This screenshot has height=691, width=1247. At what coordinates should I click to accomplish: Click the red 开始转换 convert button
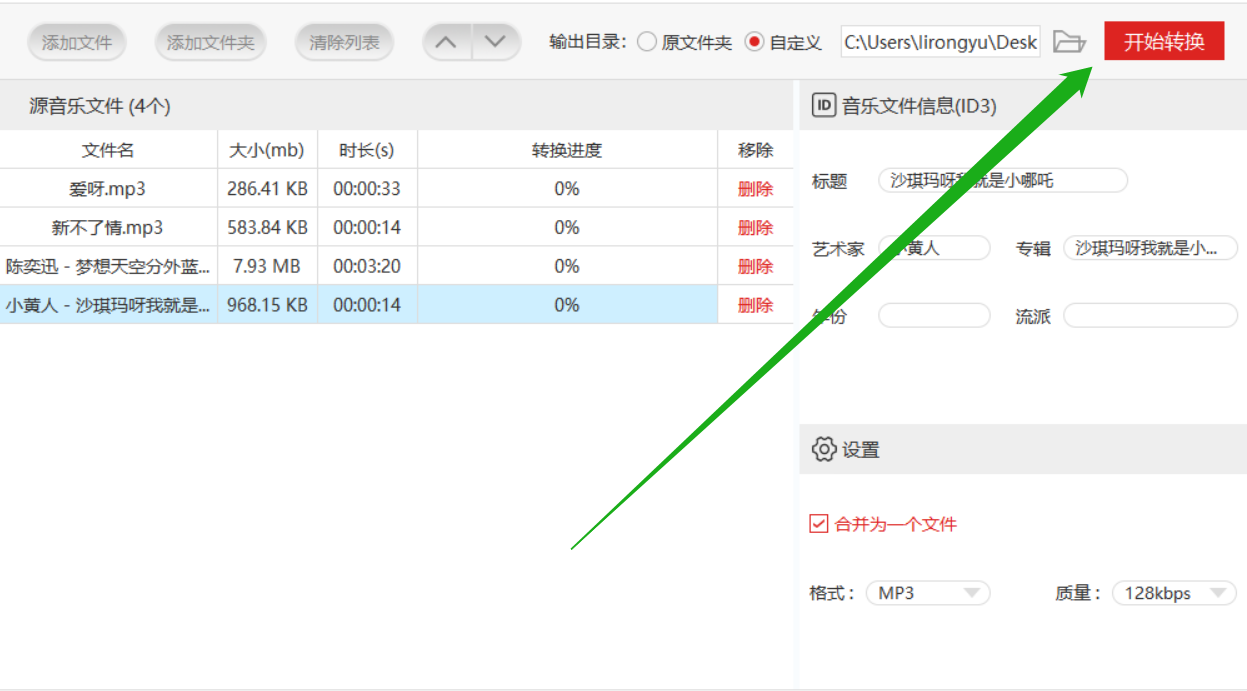tap(1163, 41)
